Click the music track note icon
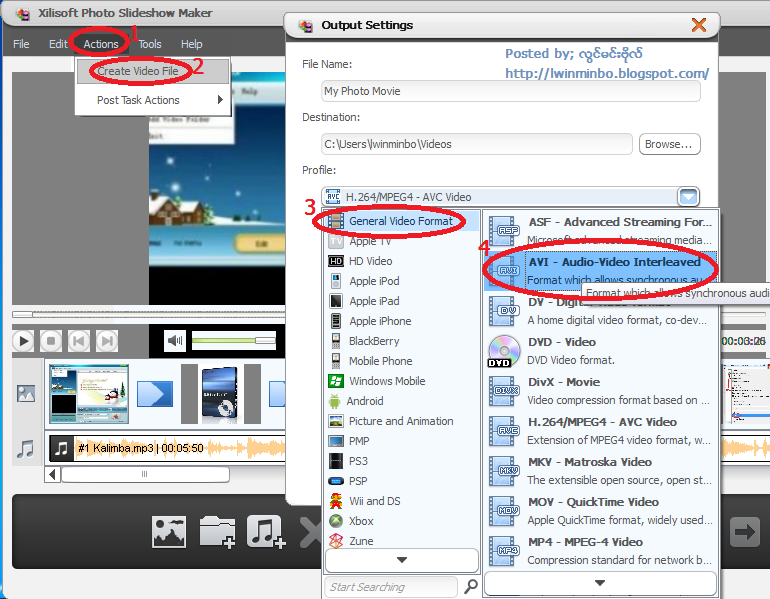The height and width of the screenshot is (599, 770). pyautogui.click(x=26, y=449)
